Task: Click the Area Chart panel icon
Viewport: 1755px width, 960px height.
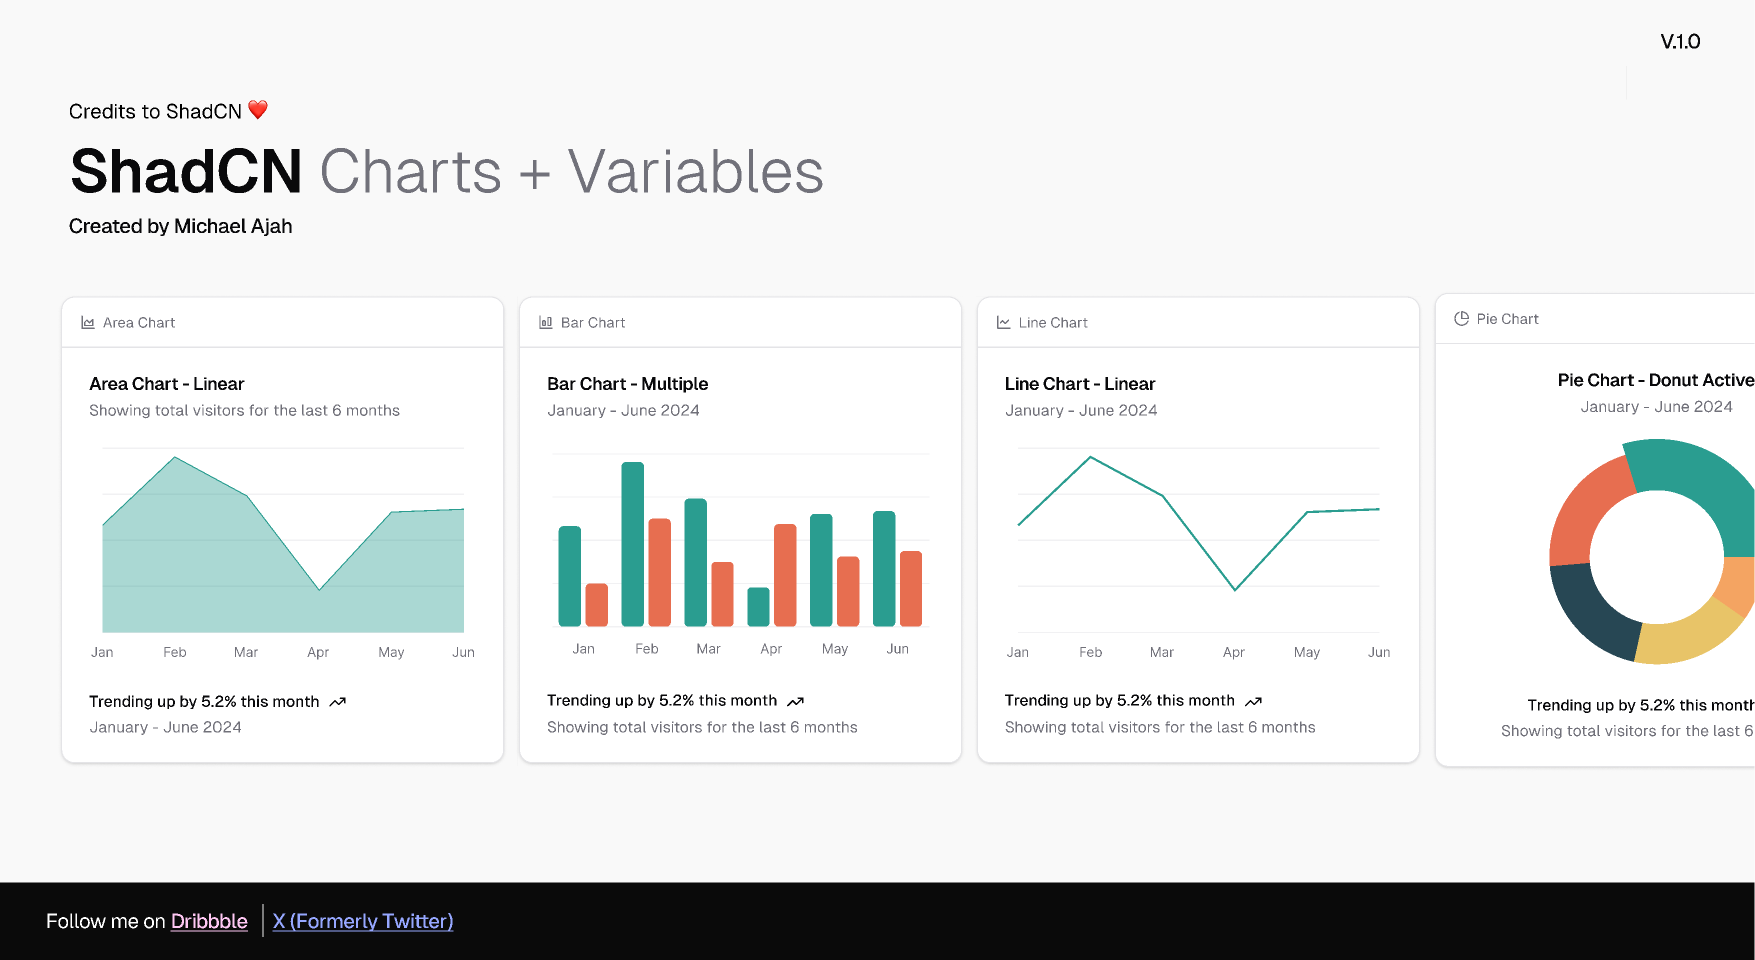Action: [x=88, y=322]
